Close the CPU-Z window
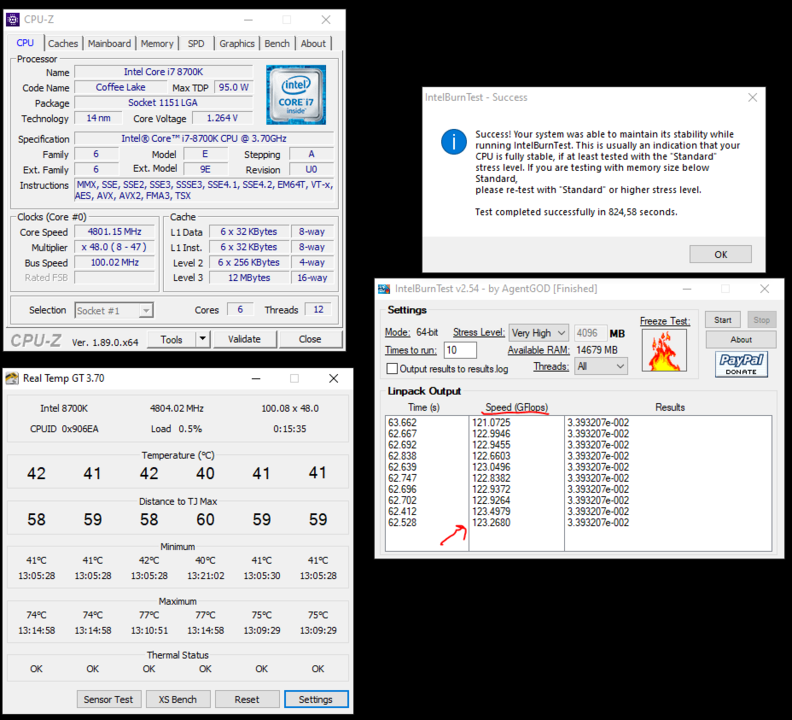 [326, 20]
